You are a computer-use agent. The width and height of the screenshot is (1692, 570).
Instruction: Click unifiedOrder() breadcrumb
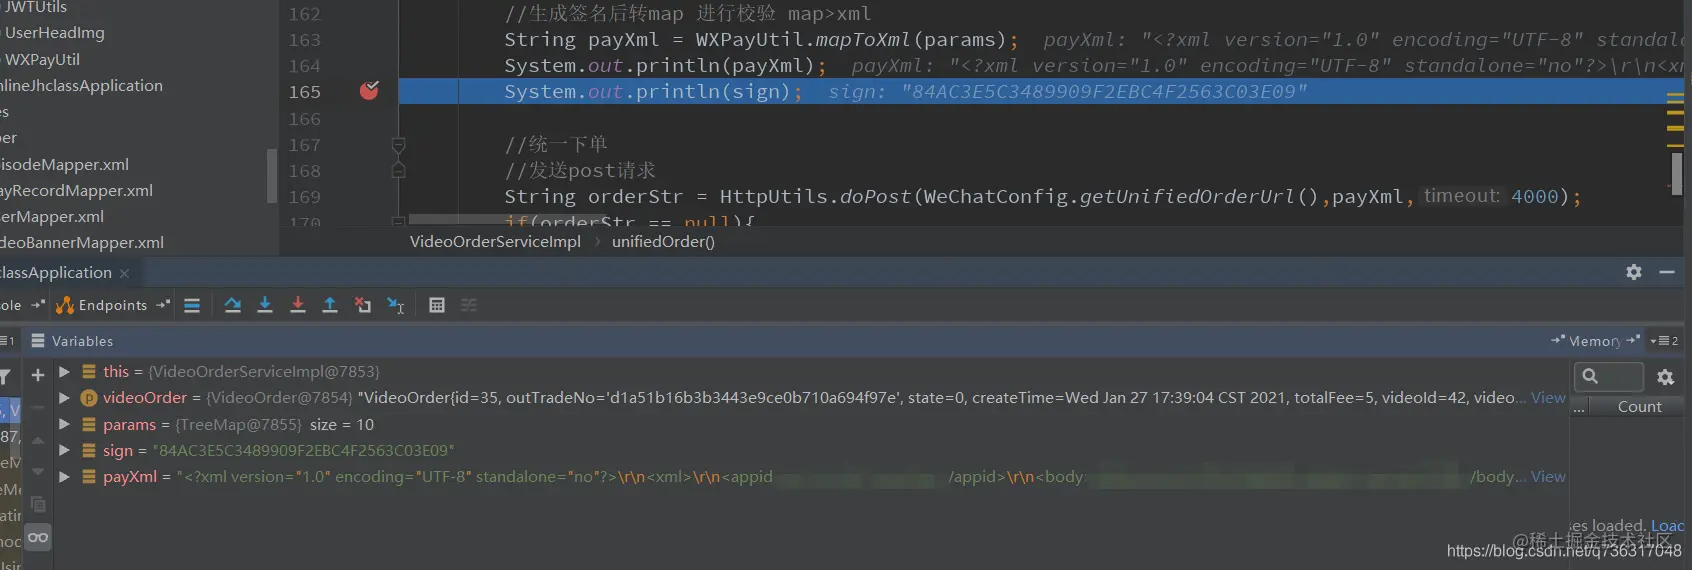coord(663,241)
